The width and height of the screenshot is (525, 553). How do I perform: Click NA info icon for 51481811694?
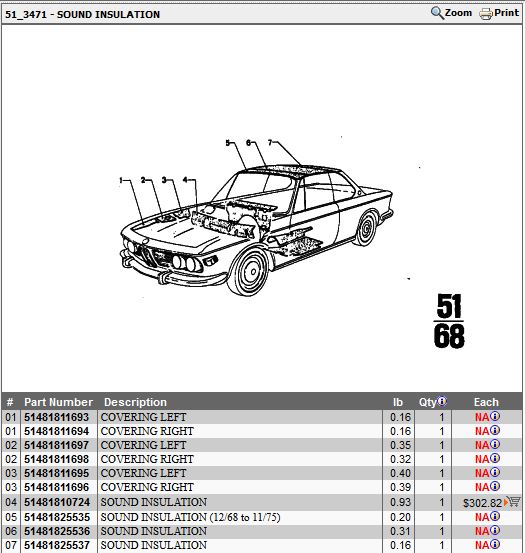pyautogui.click(x=495, y=430)
